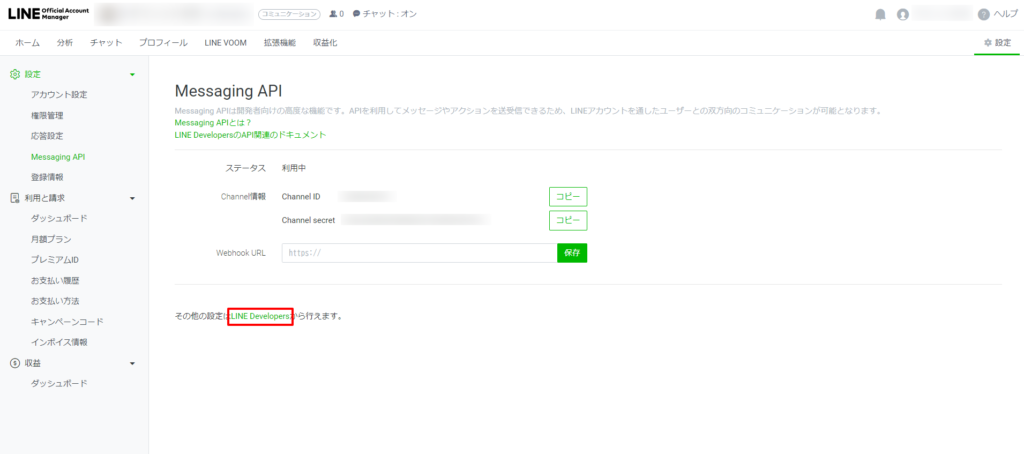Go to the プロフィール tab
This screenshot has width=1024, height=454.
(x=163, y=42)
